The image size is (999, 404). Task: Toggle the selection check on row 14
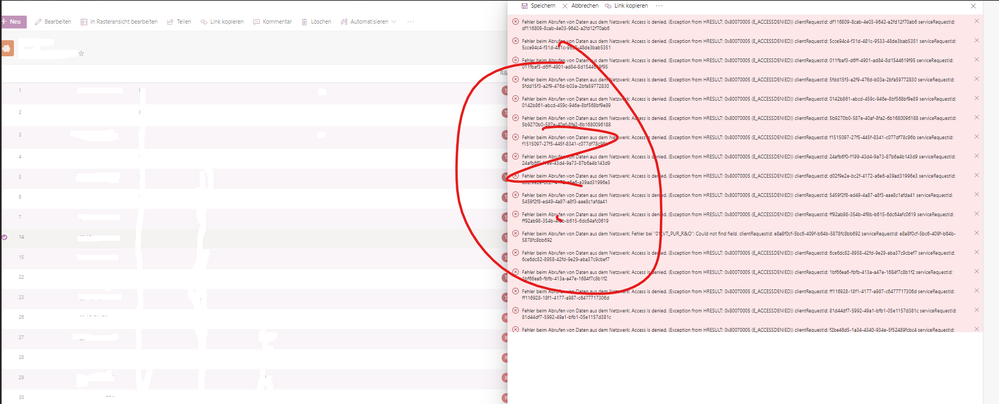click(4, 237)
